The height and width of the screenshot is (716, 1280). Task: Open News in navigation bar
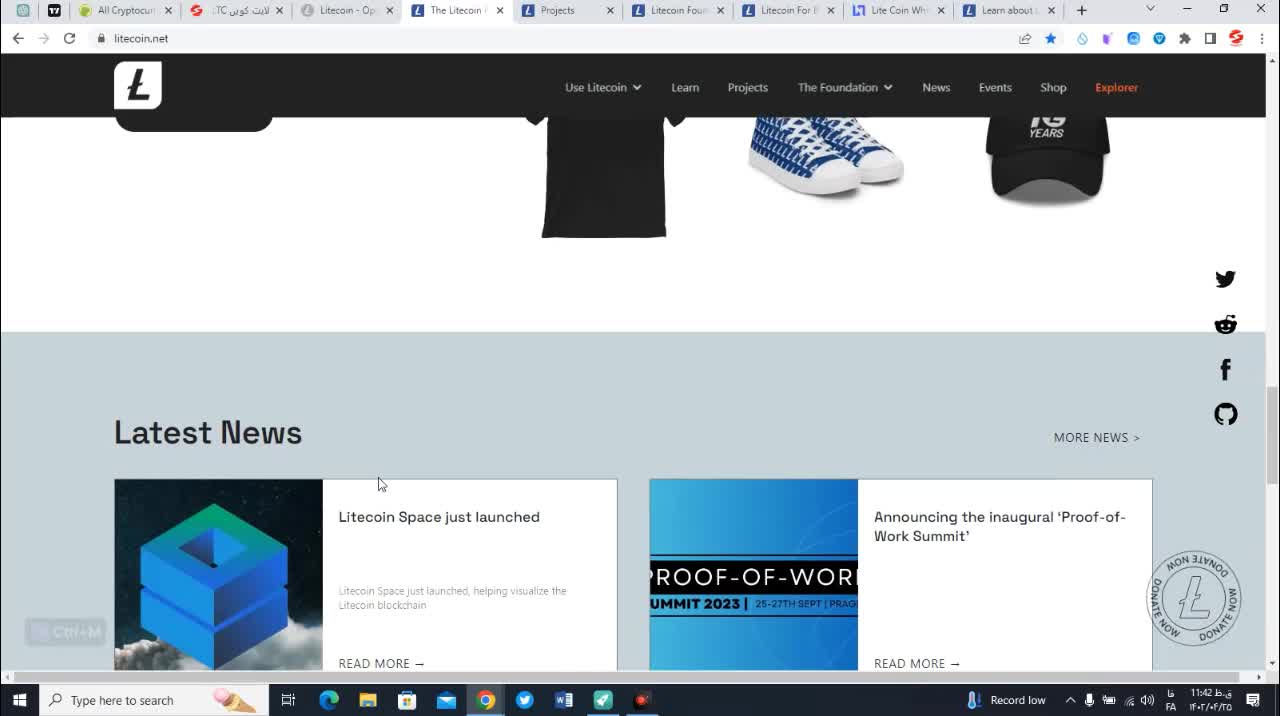[936, 87]
